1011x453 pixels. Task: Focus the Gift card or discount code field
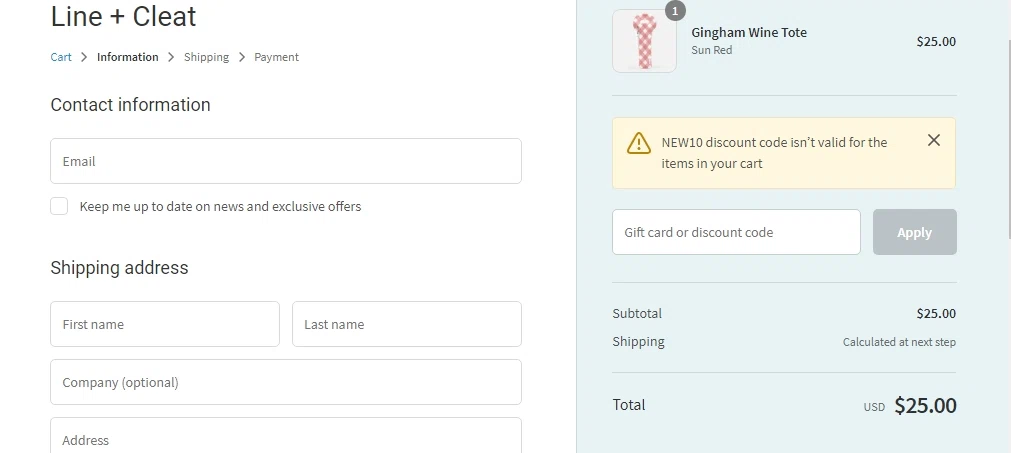736,232
